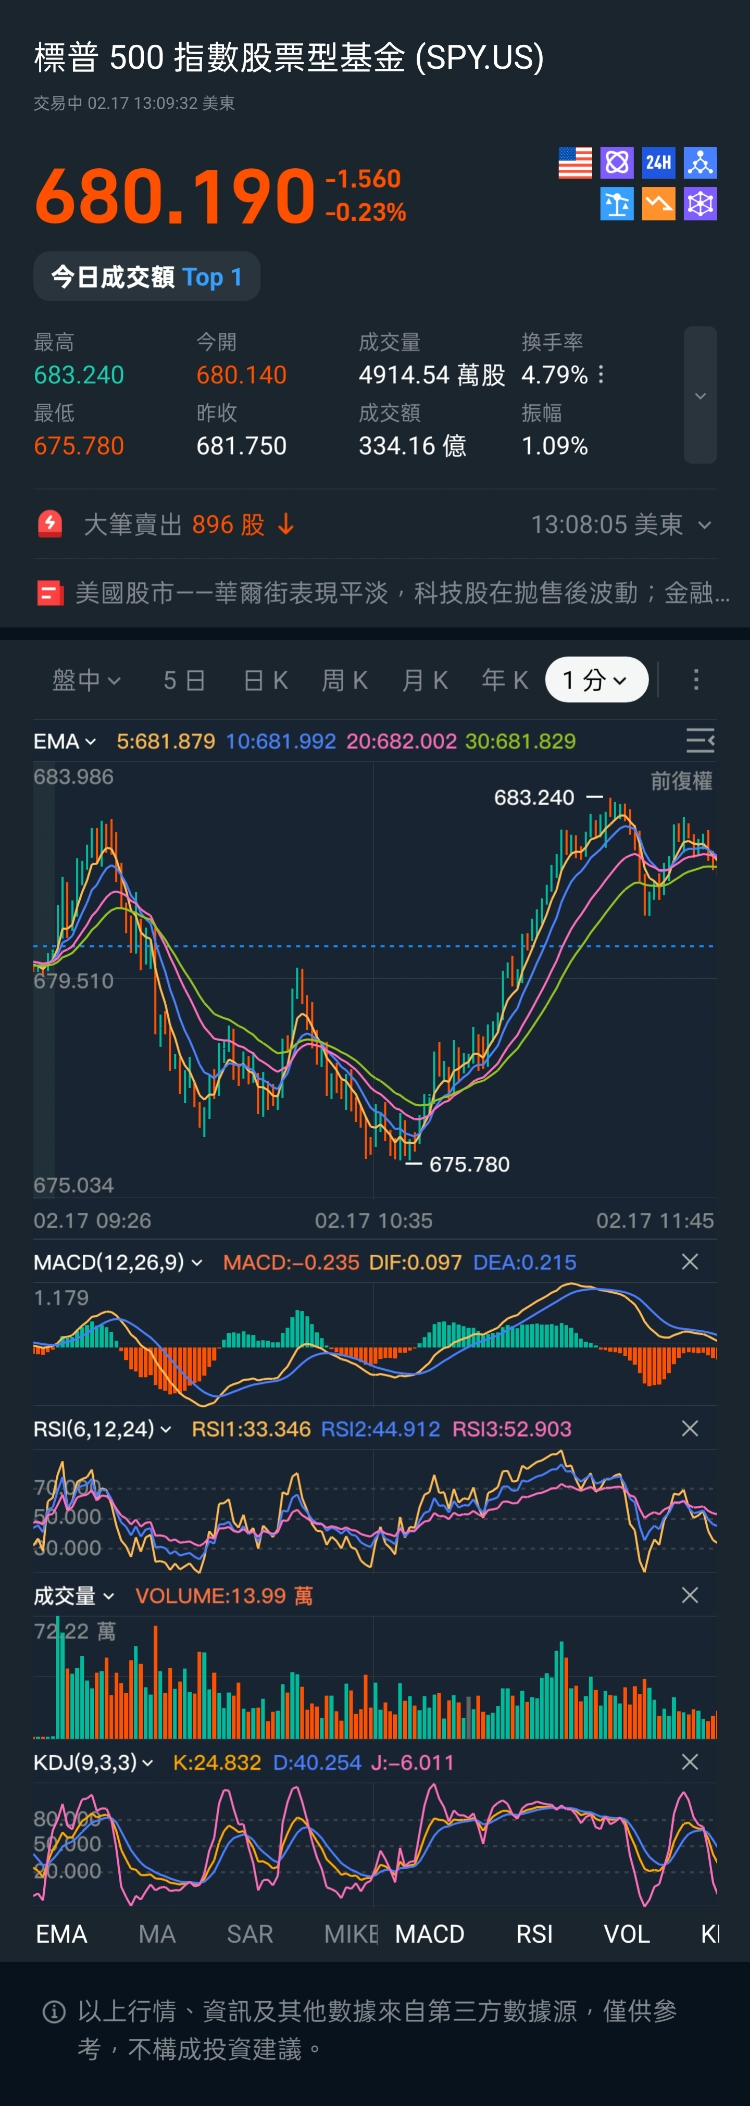Viewport: 750px width, 2106px height.
Task: Open the EMA indicator dropdown
Action: (x=65, y=741)
